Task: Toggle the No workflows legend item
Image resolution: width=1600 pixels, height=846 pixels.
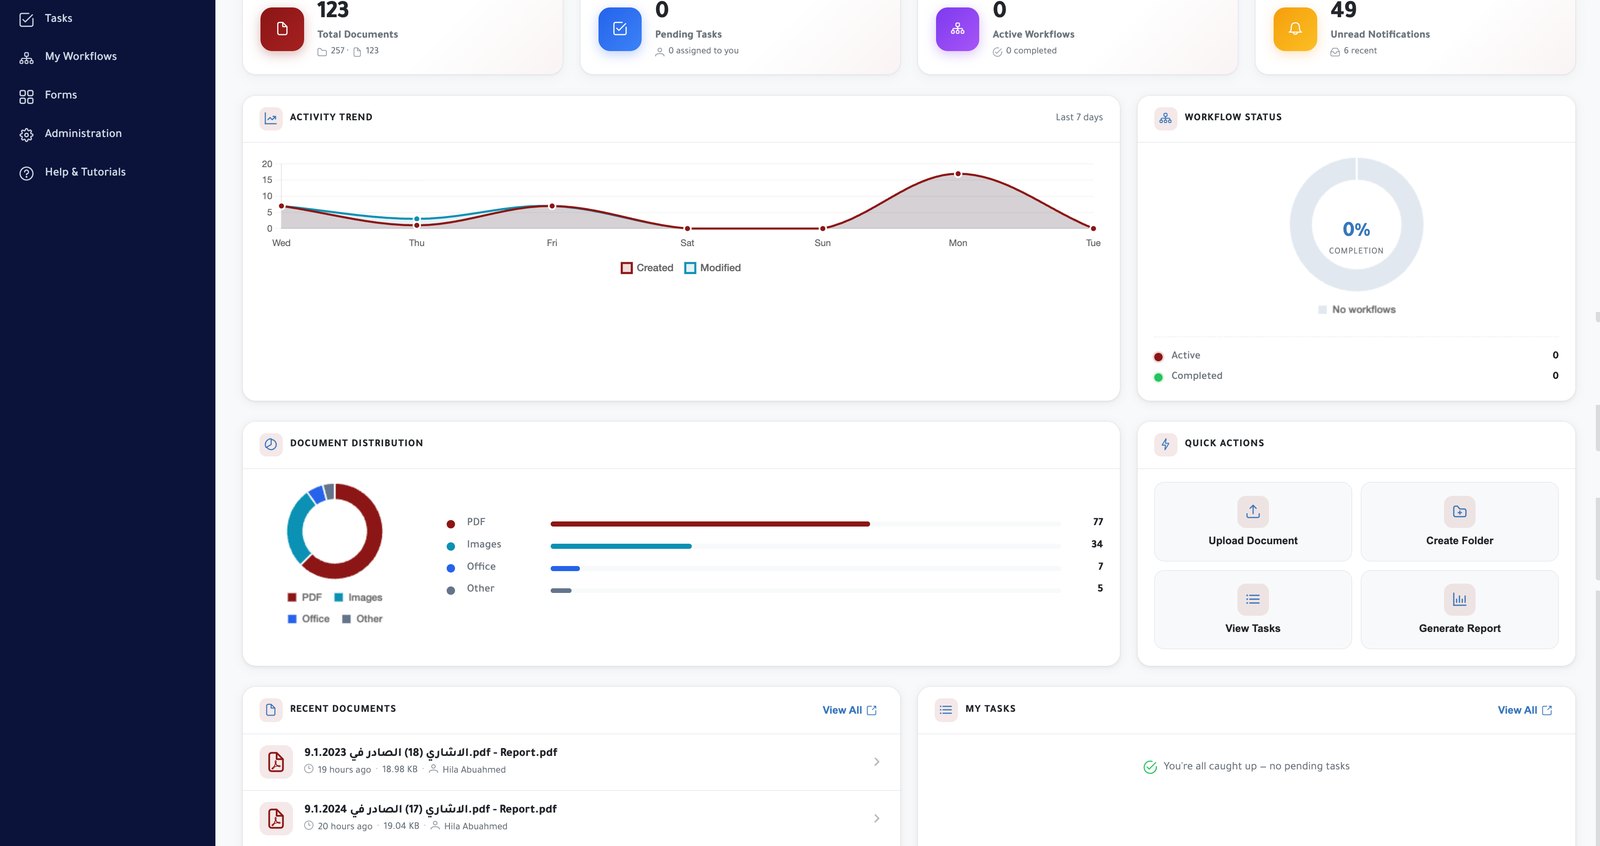Action: pyautogui.click(x=1357, y=310)
